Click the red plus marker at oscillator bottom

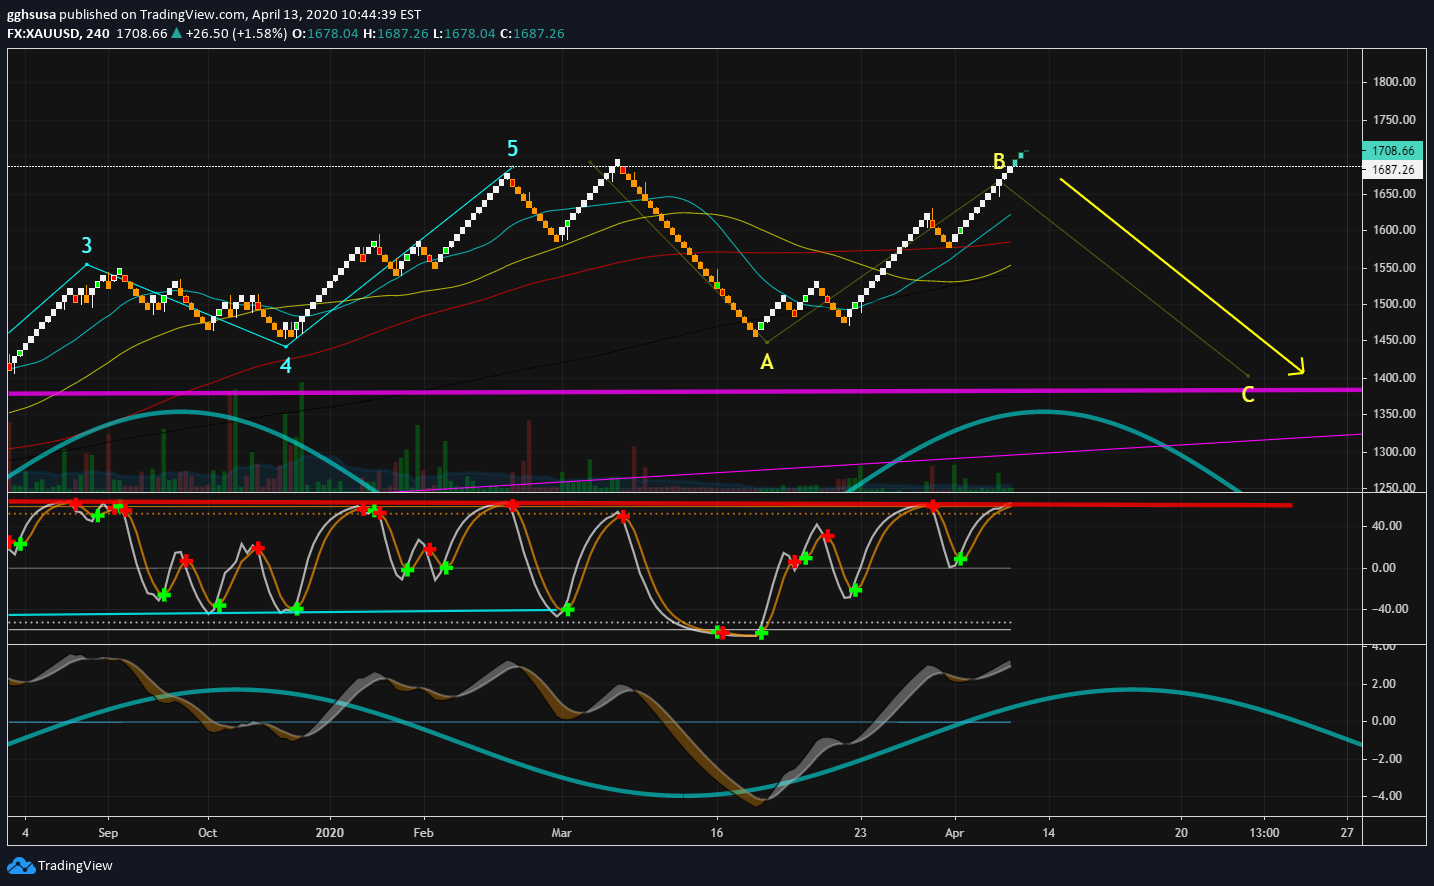[721, 632]
